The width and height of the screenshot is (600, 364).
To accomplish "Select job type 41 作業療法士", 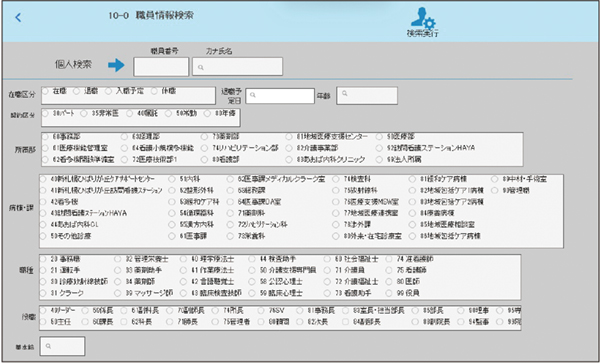I will pyautogui.click(x=183, y=270).
